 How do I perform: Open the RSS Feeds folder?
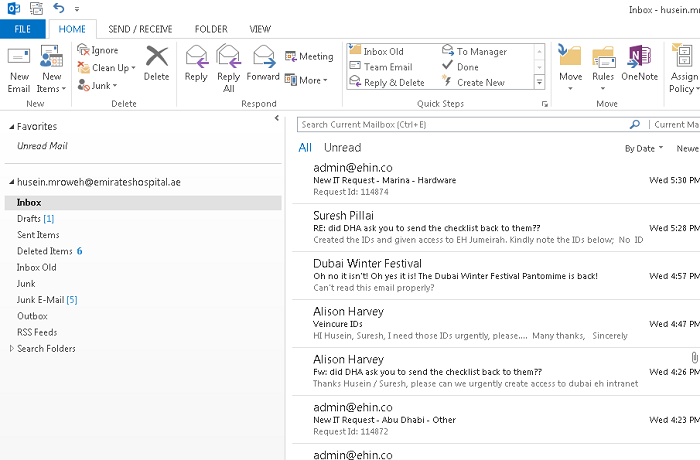(37, 332)
